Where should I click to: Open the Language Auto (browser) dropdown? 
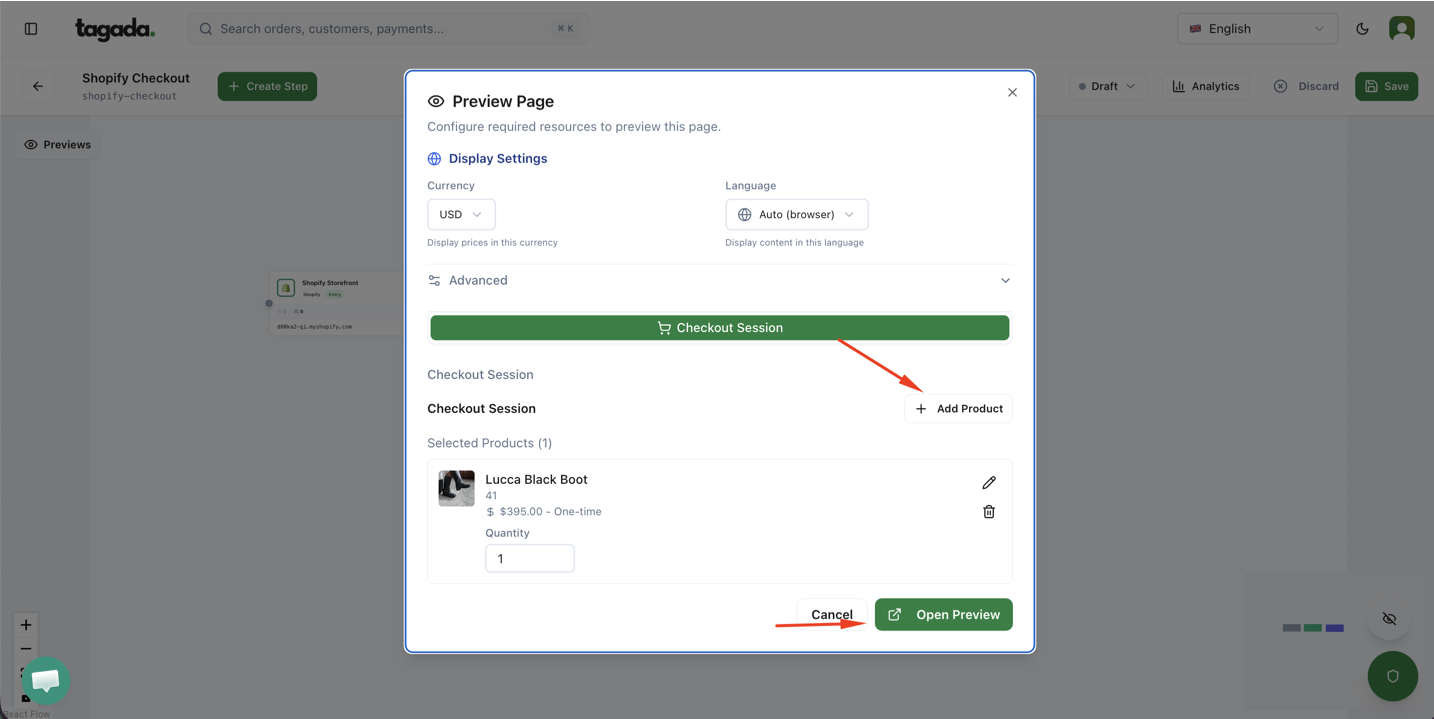[x=796, y=214]
